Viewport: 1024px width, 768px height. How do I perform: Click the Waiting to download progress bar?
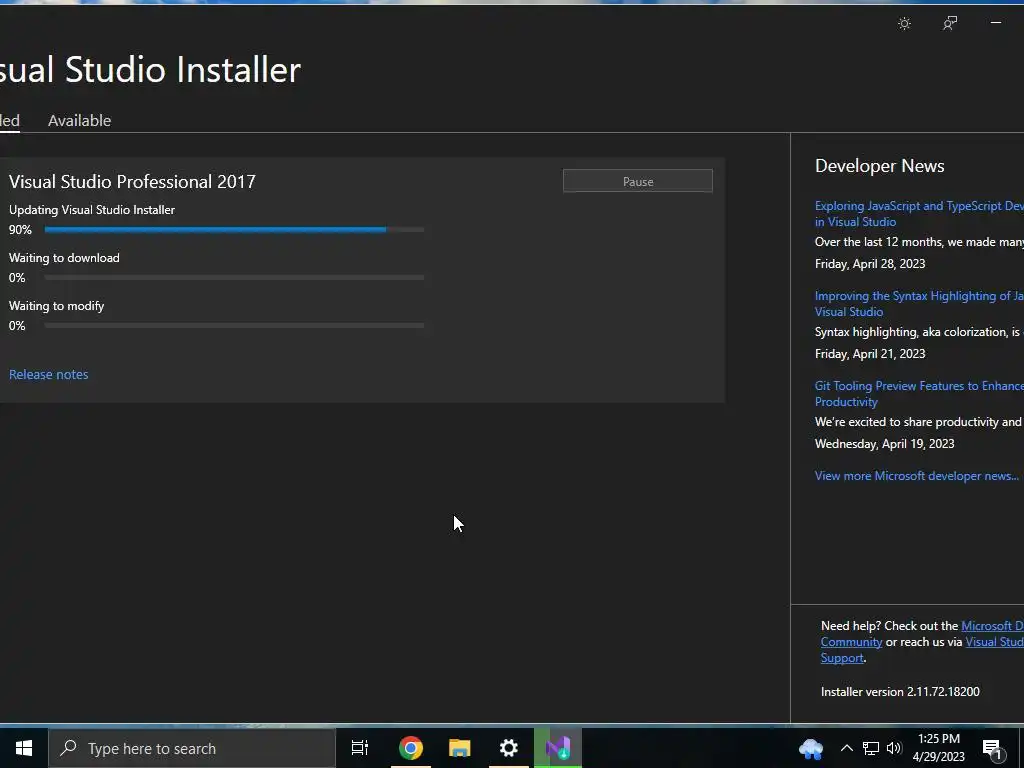tap(234, 278)
